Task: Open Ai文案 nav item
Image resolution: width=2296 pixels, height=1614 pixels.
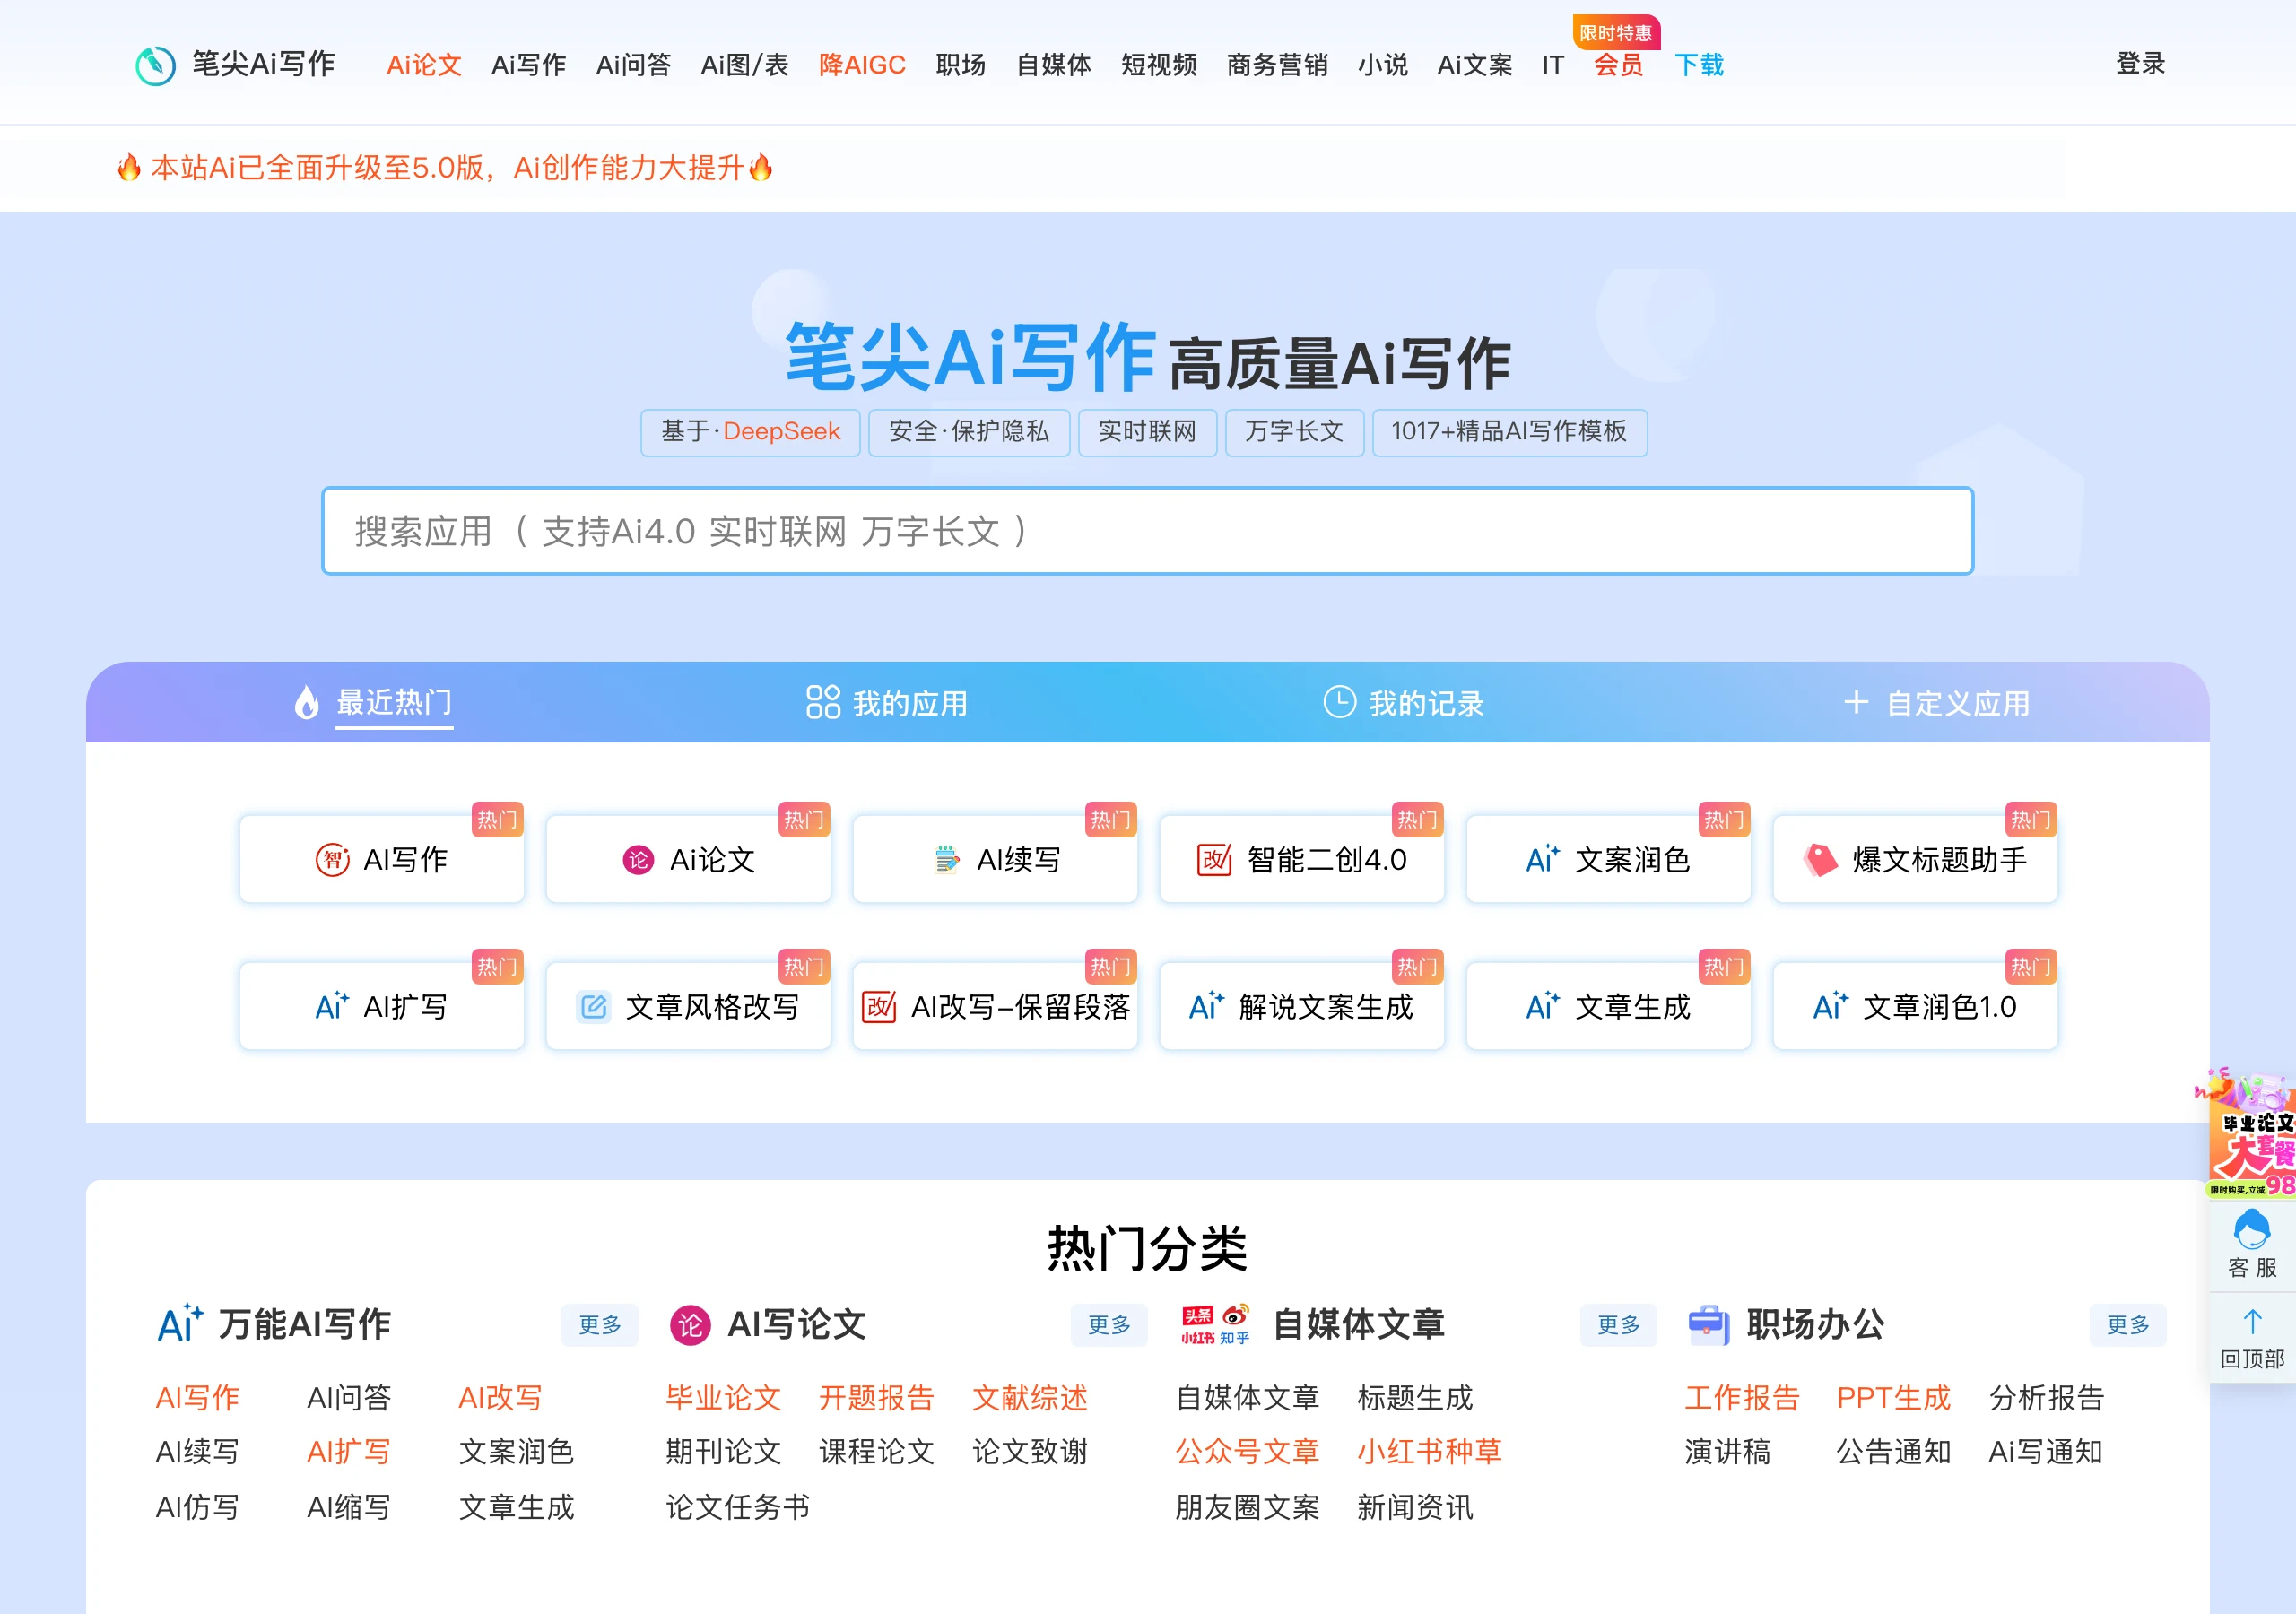Action: point(1475,65)
